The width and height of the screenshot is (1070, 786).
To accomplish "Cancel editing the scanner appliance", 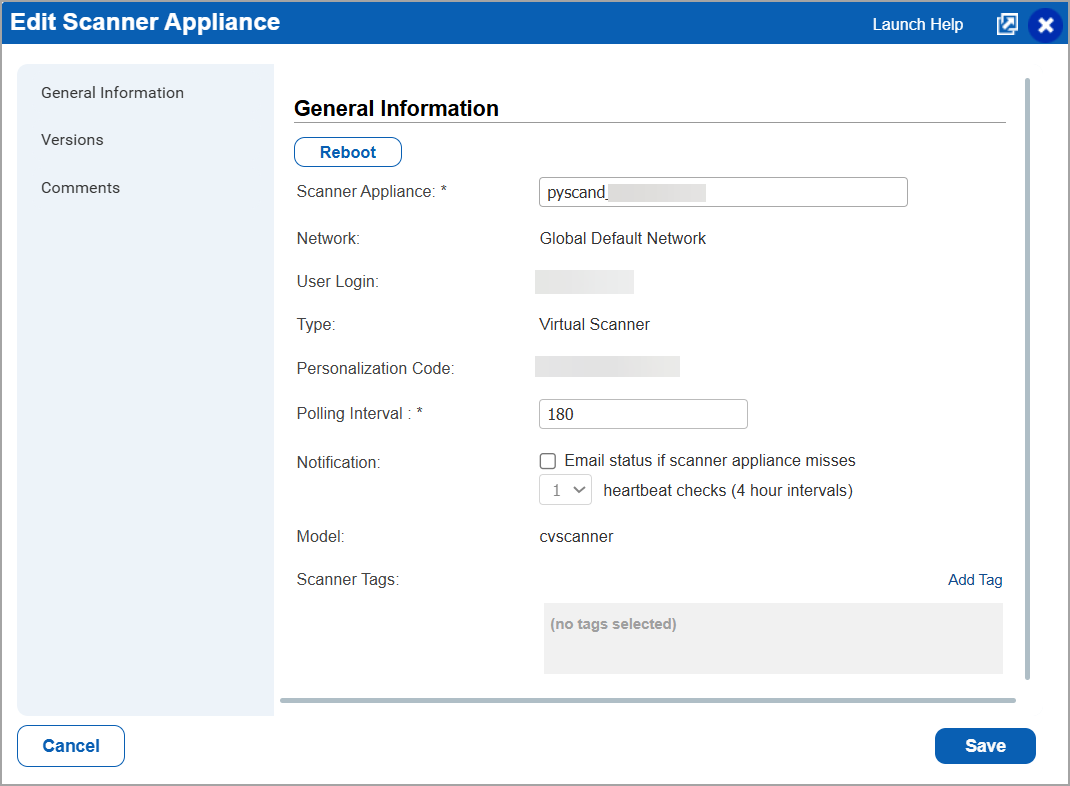I will point(71,746).
